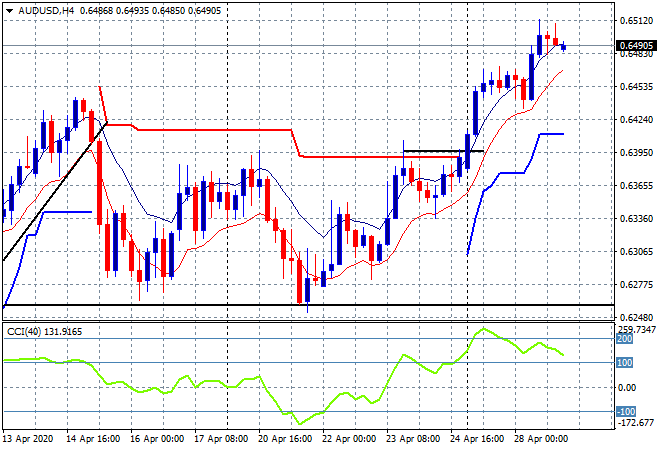This screenshot has height=450, width=660.
Task: Click the CCI maximum value 259.7347
Action: point(637,329)
